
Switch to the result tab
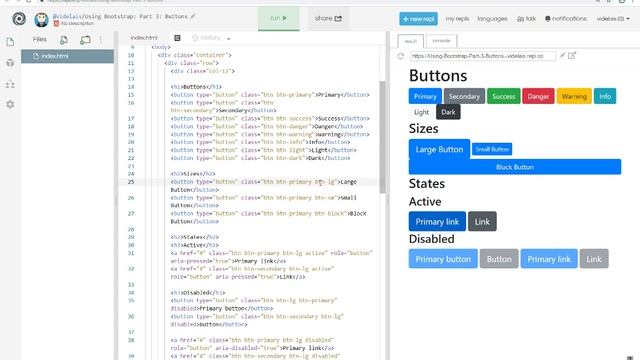[x=411, y=41]
